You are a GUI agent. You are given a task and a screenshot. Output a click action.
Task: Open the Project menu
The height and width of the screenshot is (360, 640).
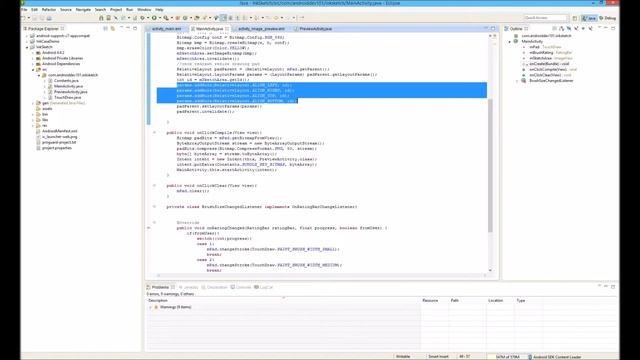(x=116, y=9)
